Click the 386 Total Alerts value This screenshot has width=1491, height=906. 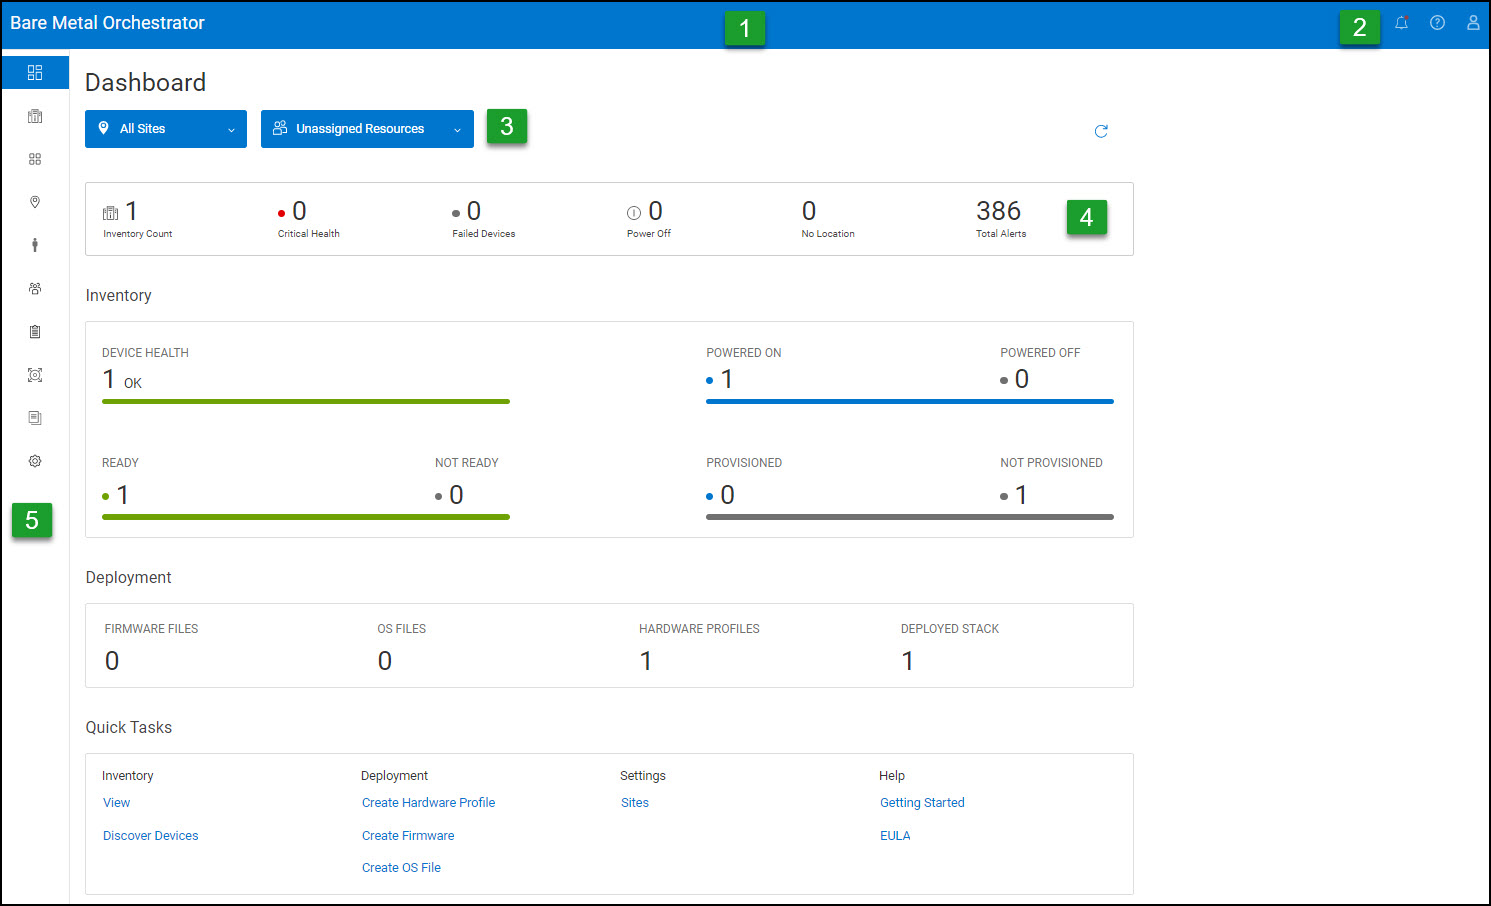(998, 211)
